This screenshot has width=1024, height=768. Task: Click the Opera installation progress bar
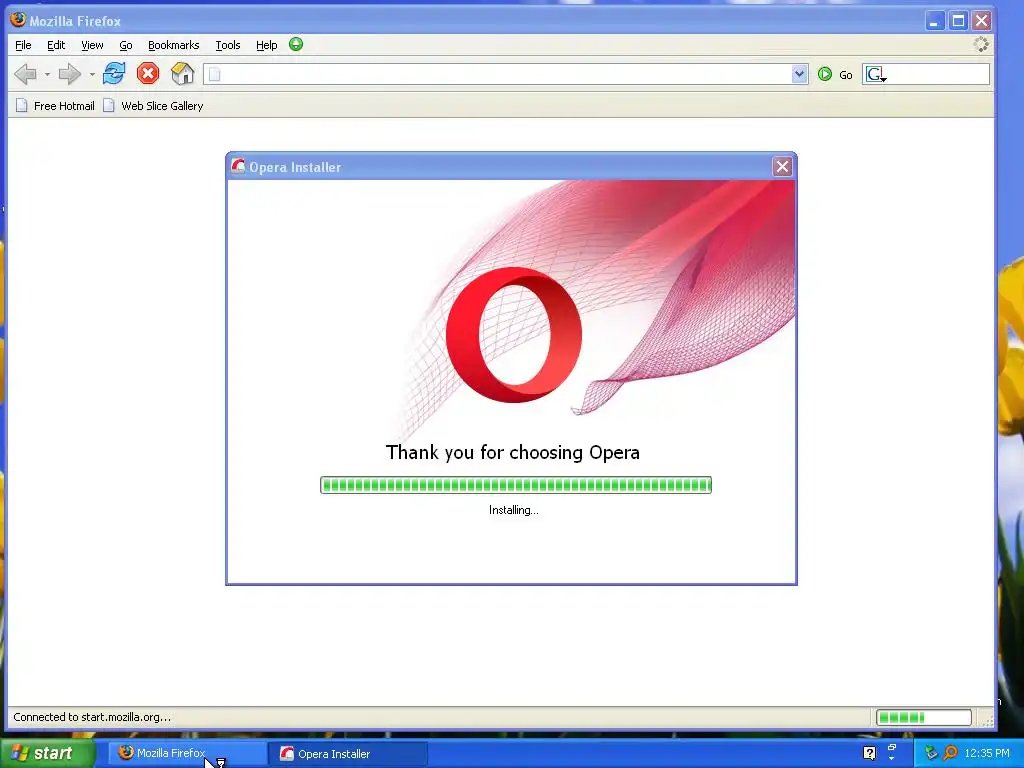(515, 485)
